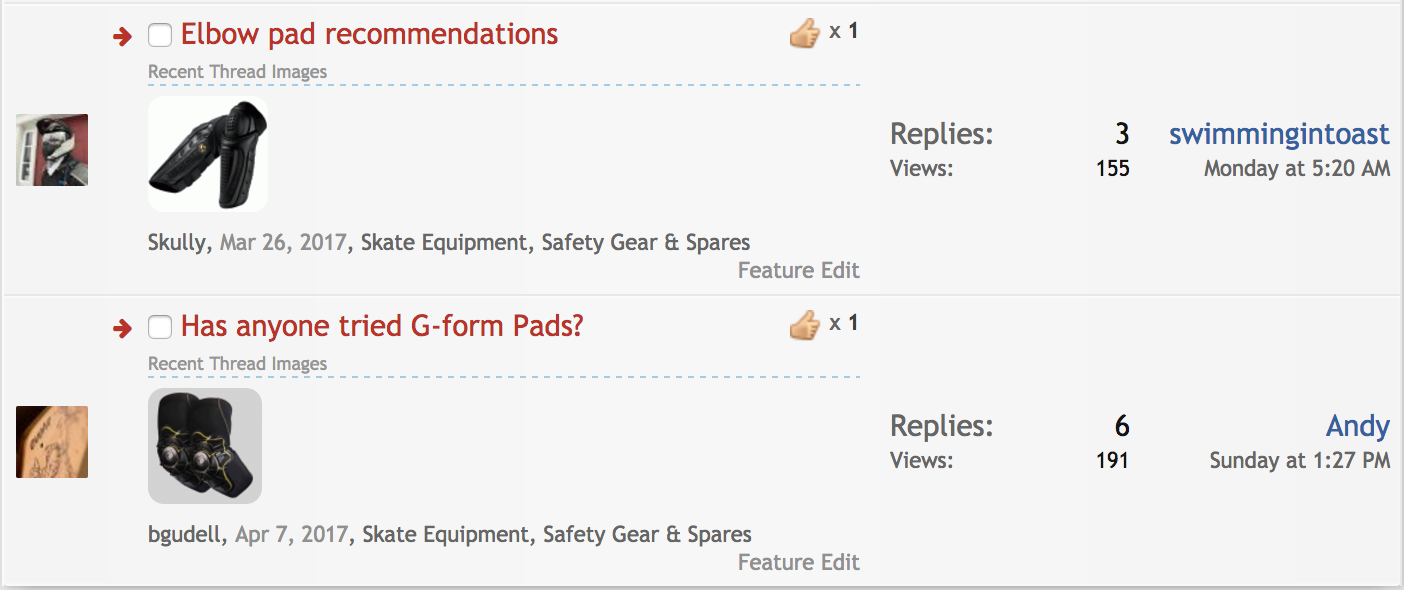This screenshot has height=590, width=1404.
Task: View the black elbow pad thumbnail
Action: (x=208, y=154)
